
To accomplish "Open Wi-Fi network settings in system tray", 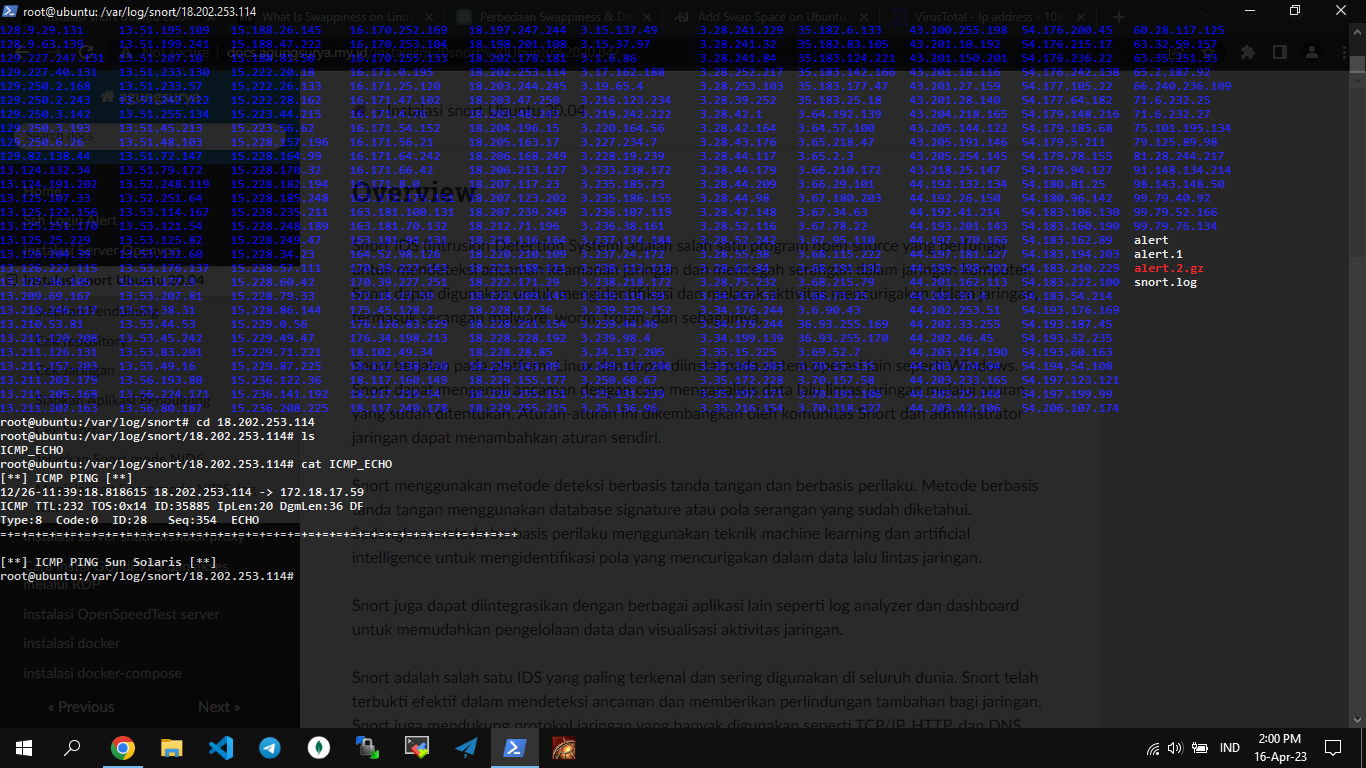I will tap(1153, 748).
